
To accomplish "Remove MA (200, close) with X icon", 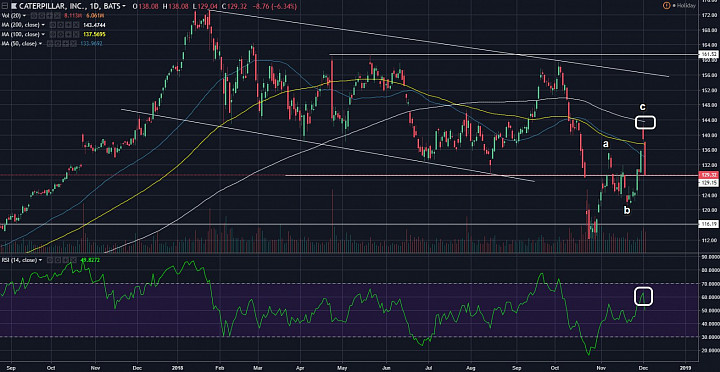I will (76, 25).
